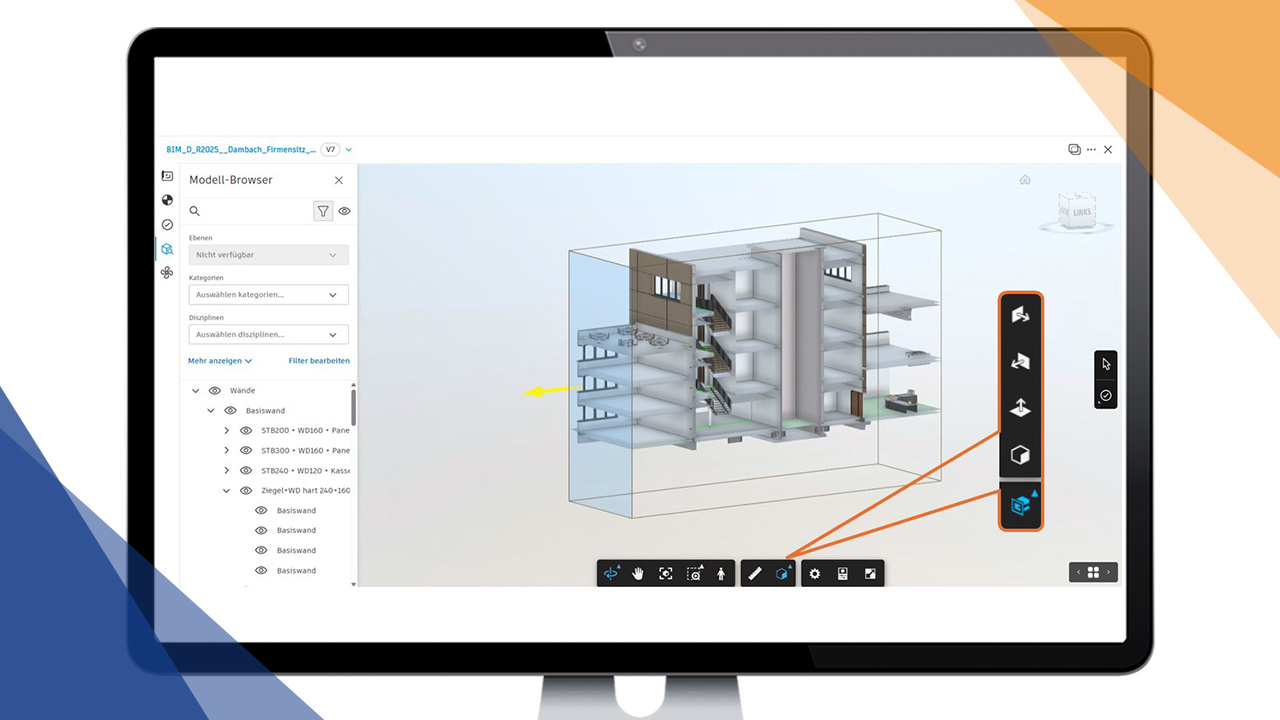Click the Fit to view tool

666,573
